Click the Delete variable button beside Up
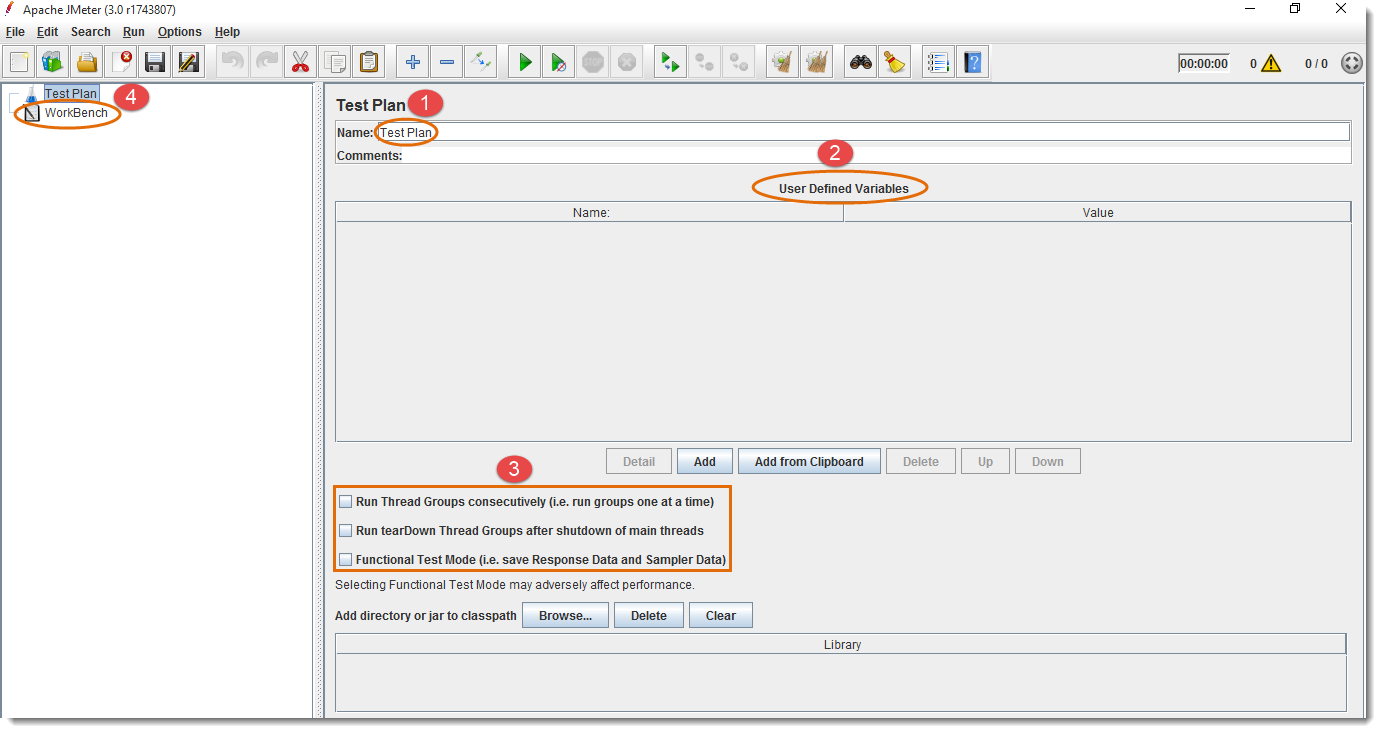1381x733 pixels. (921, 461)
